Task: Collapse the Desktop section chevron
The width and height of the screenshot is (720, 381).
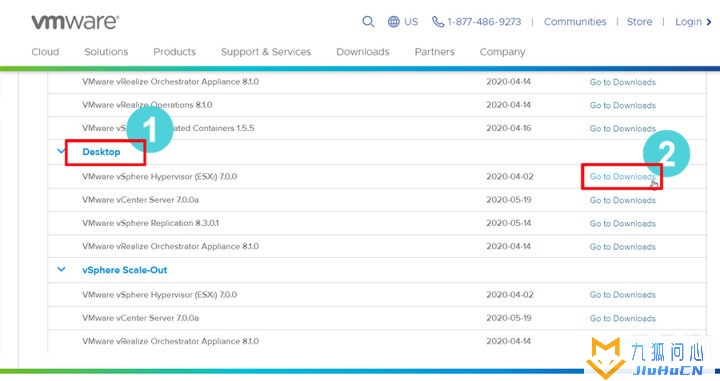Action: tap(61, 151)
